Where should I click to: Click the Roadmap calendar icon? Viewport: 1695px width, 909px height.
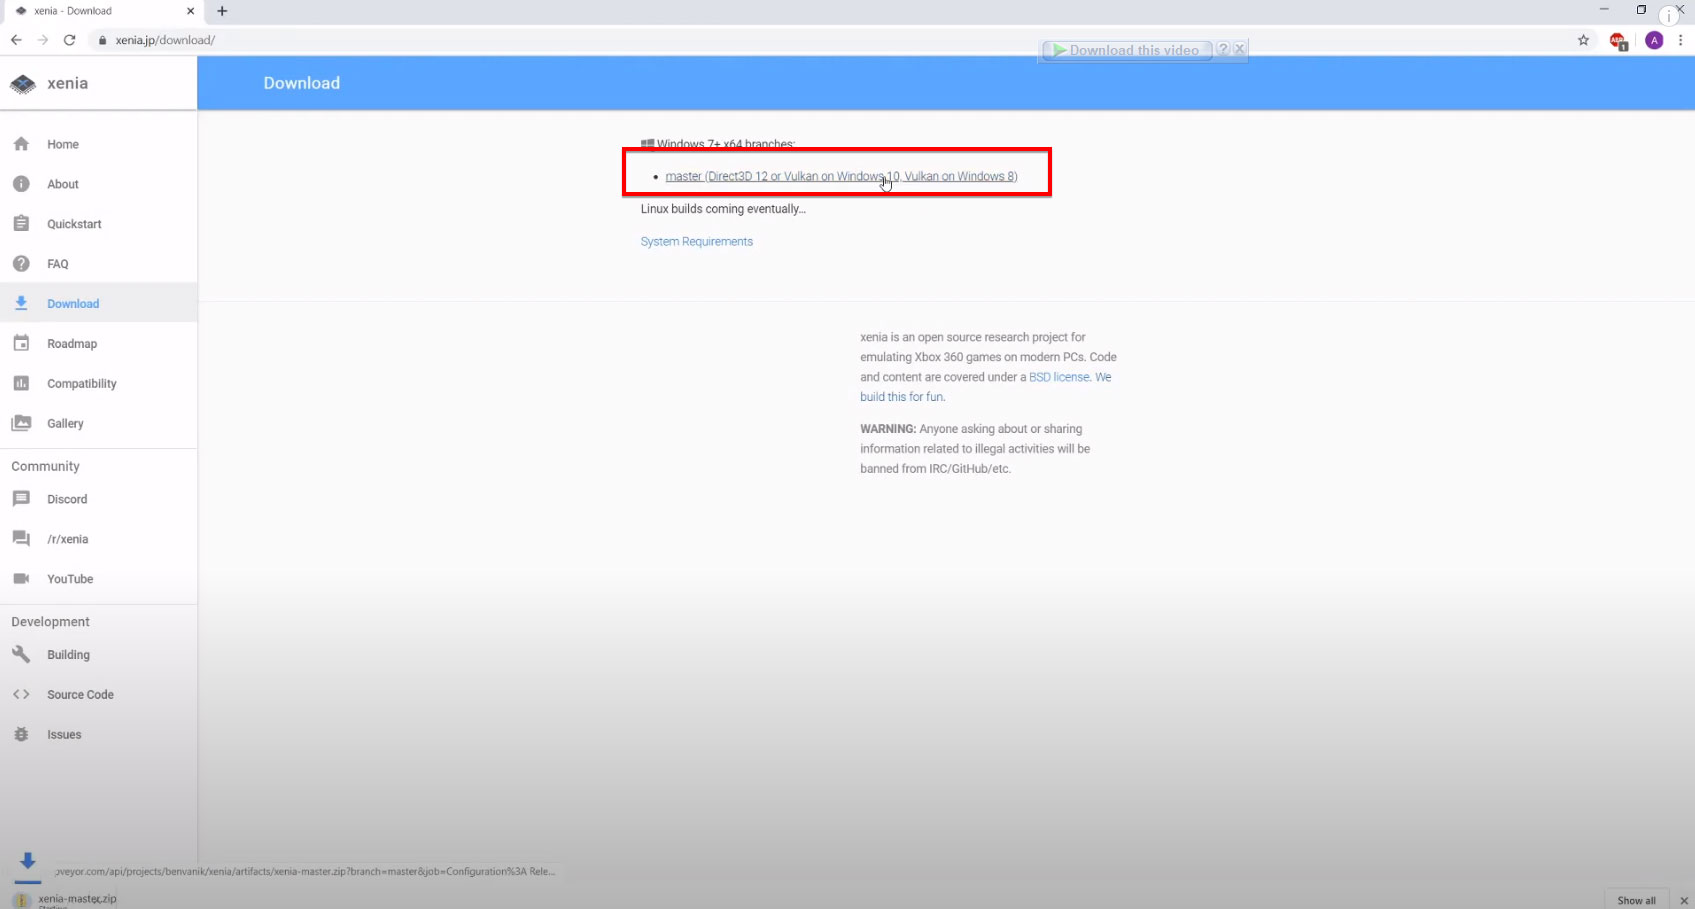21,343
